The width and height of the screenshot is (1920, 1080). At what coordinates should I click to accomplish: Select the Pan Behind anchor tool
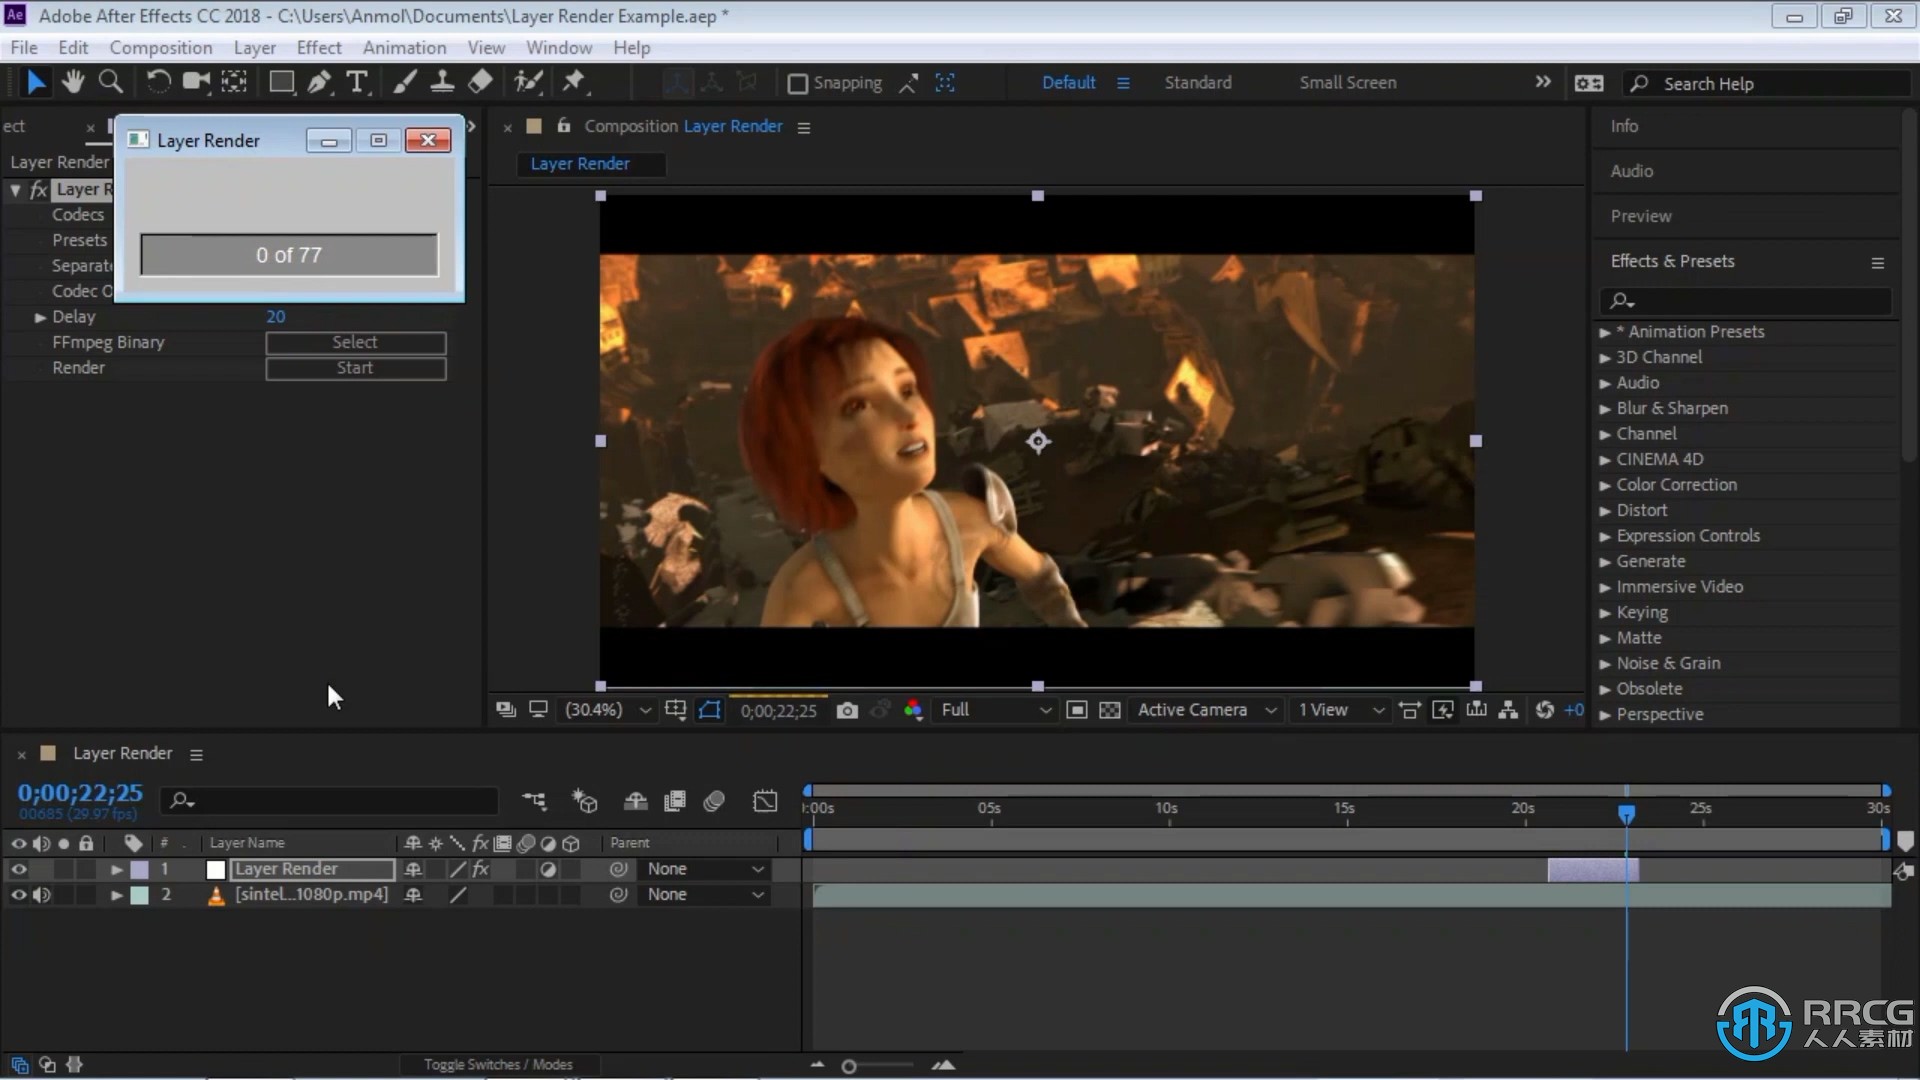pyautogui.click(x=234, y=82)
